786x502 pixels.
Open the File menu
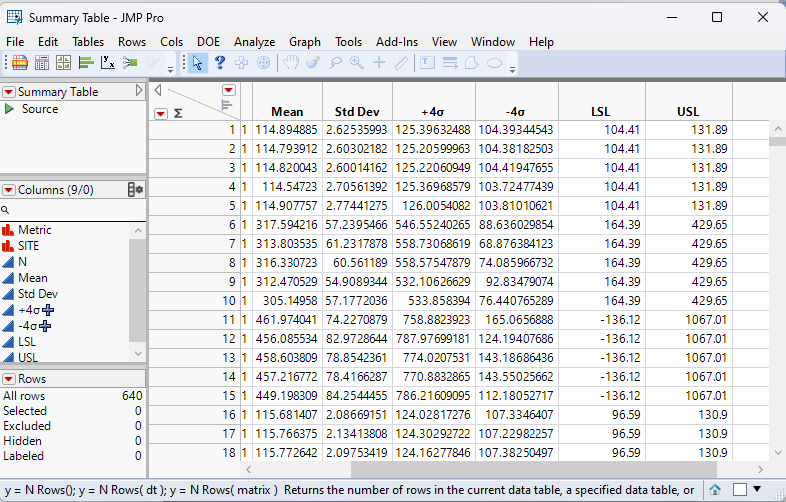[x=15, y=42]
